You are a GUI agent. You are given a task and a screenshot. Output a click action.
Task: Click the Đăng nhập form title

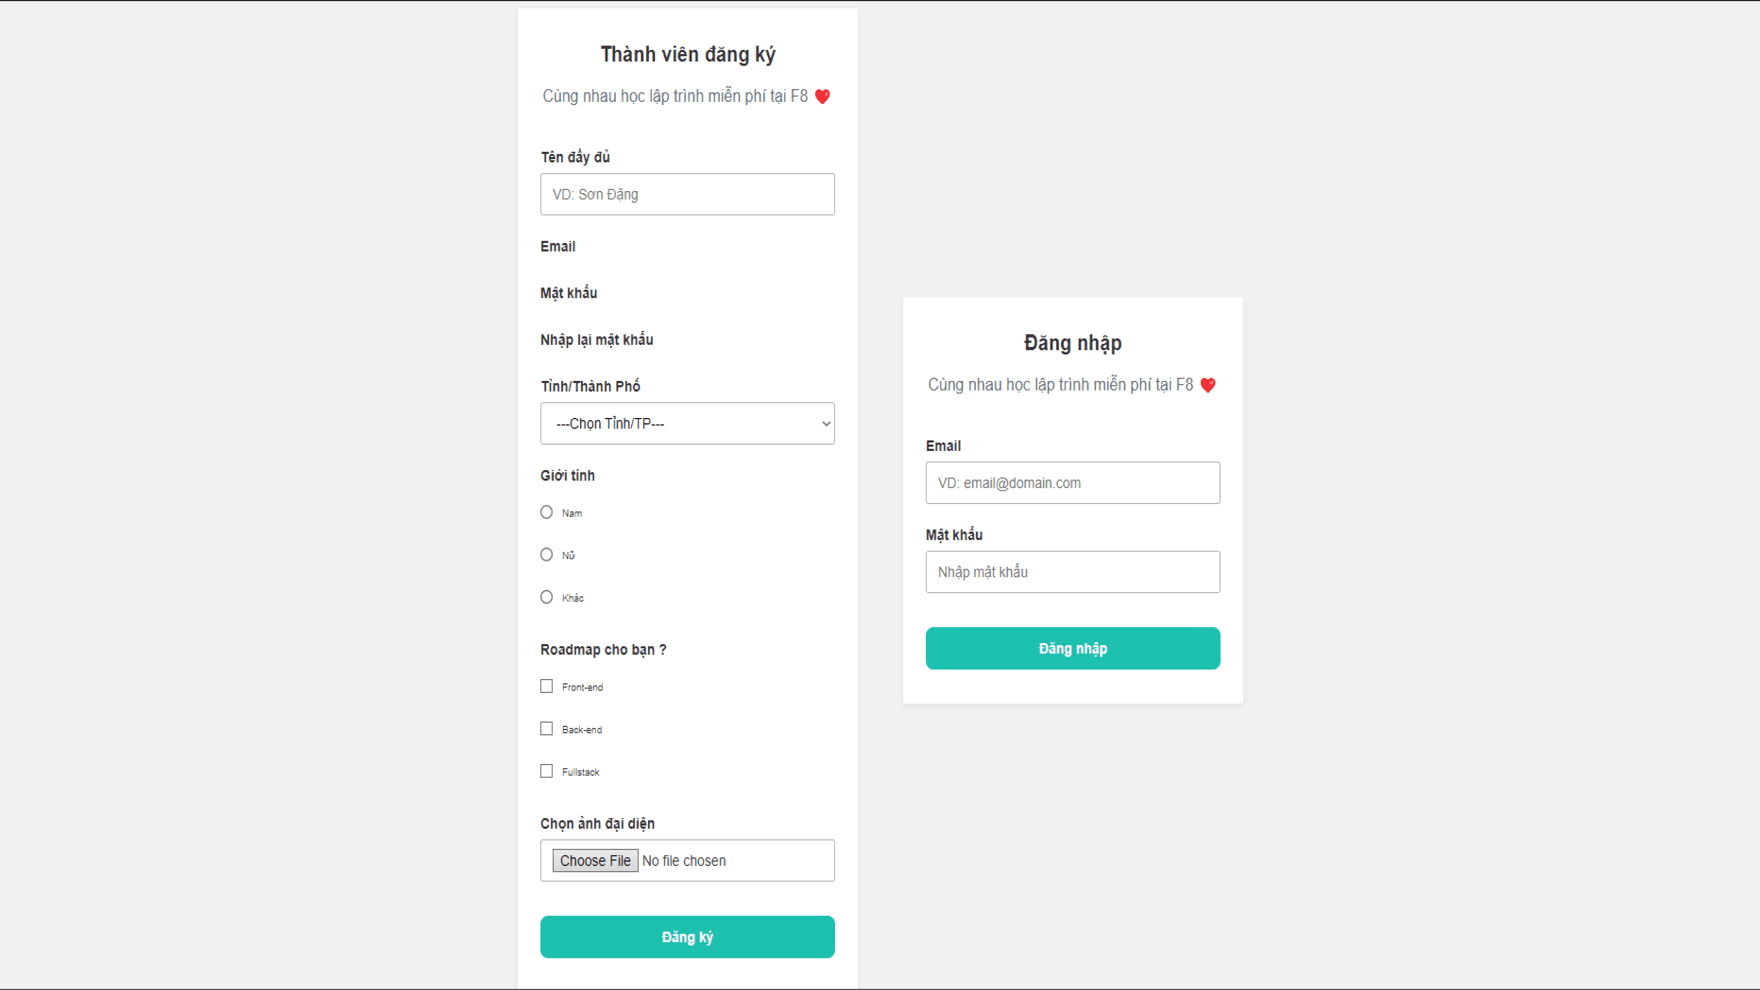click(x=1072, y=342)
